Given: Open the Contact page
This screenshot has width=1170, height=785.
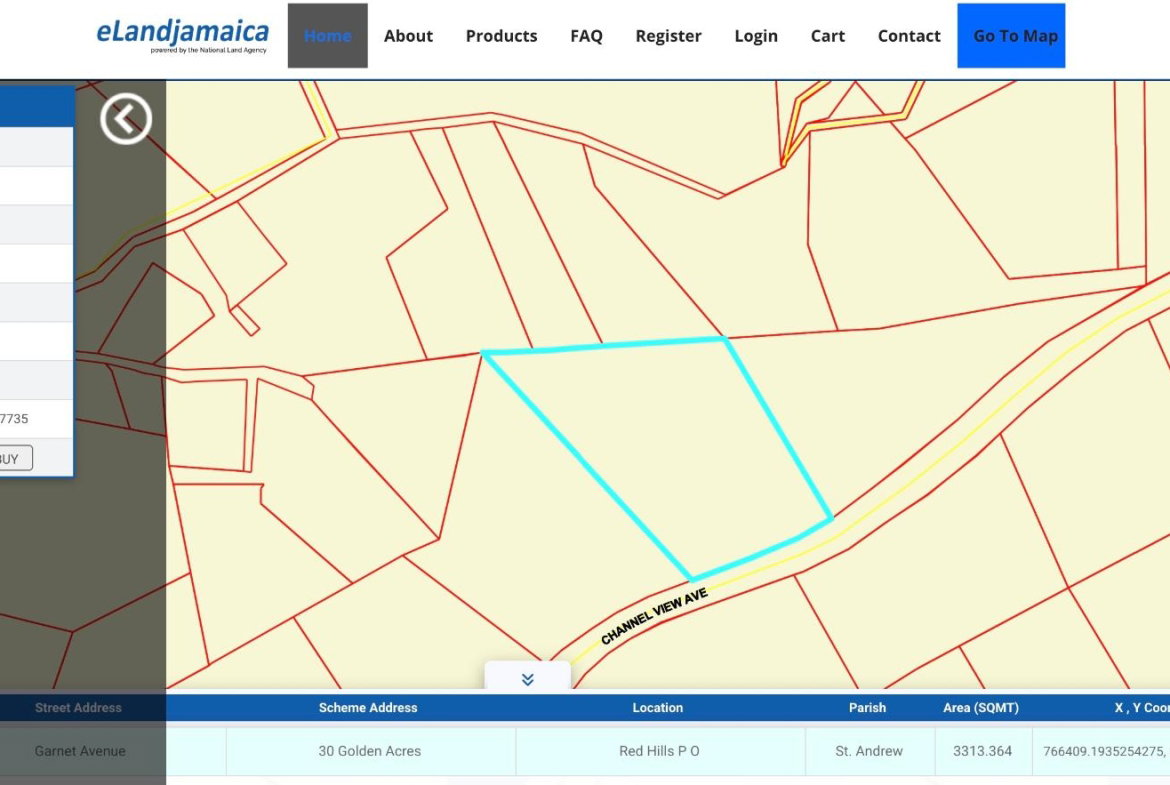Looking at the screenshot, I should click(908, 36).
